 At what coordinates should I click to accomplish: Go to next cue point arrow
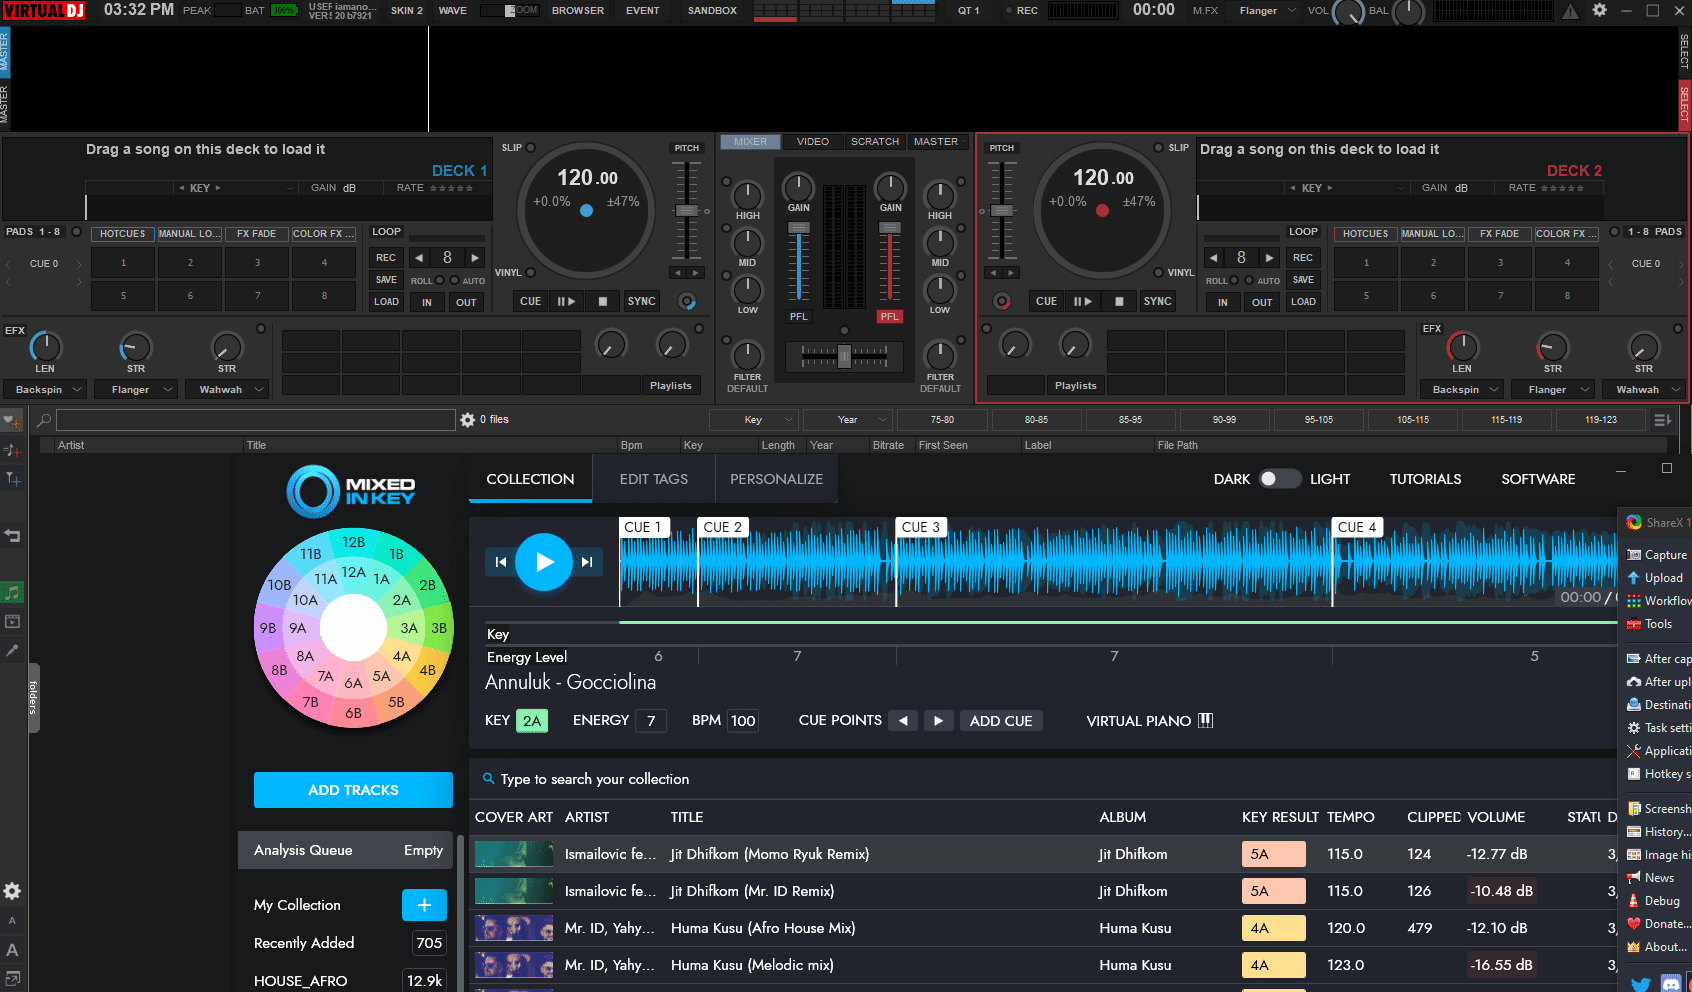[x=937, y=720]
